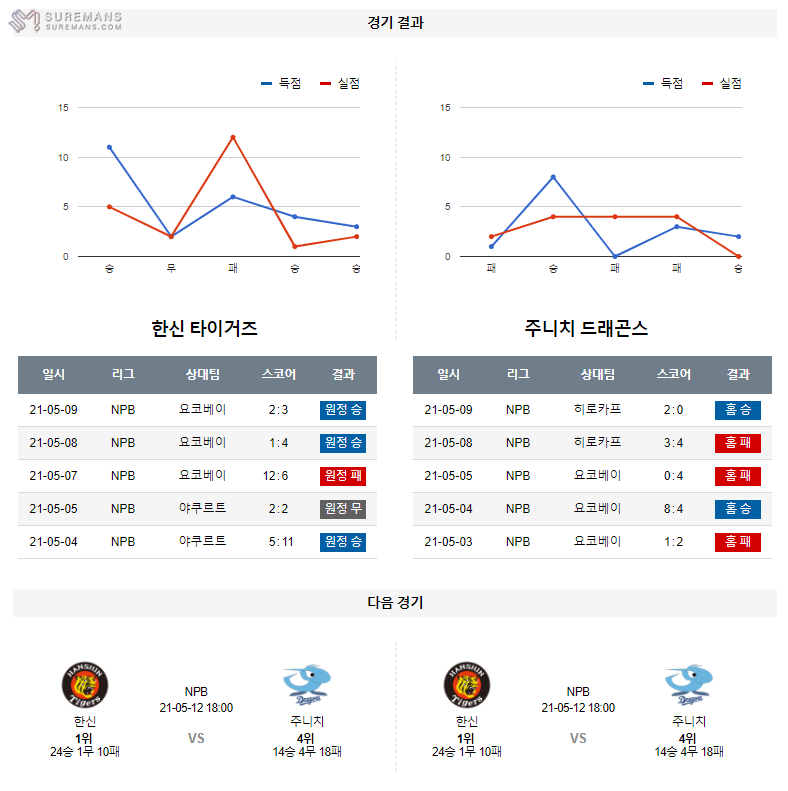This screenshot has height=791, width=788.
Task: Click the 12-point red peak in Hanshin chart
Action: click(233, 137)
